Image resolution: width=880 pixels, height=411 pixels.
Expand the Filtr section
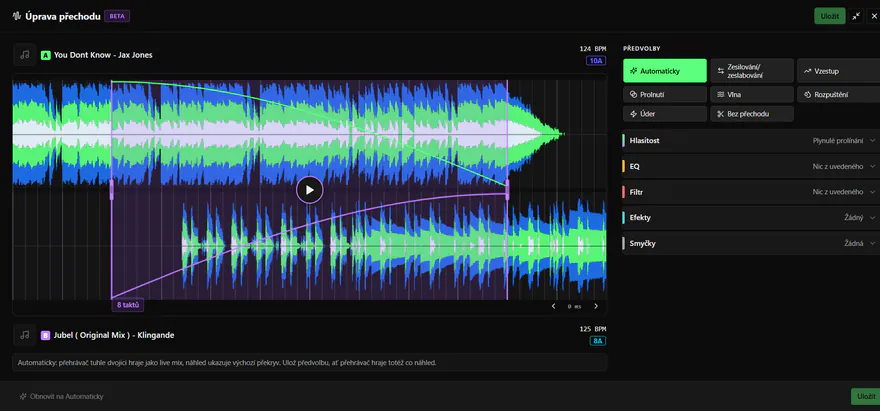pyautogui.click(x=751, y=192)
